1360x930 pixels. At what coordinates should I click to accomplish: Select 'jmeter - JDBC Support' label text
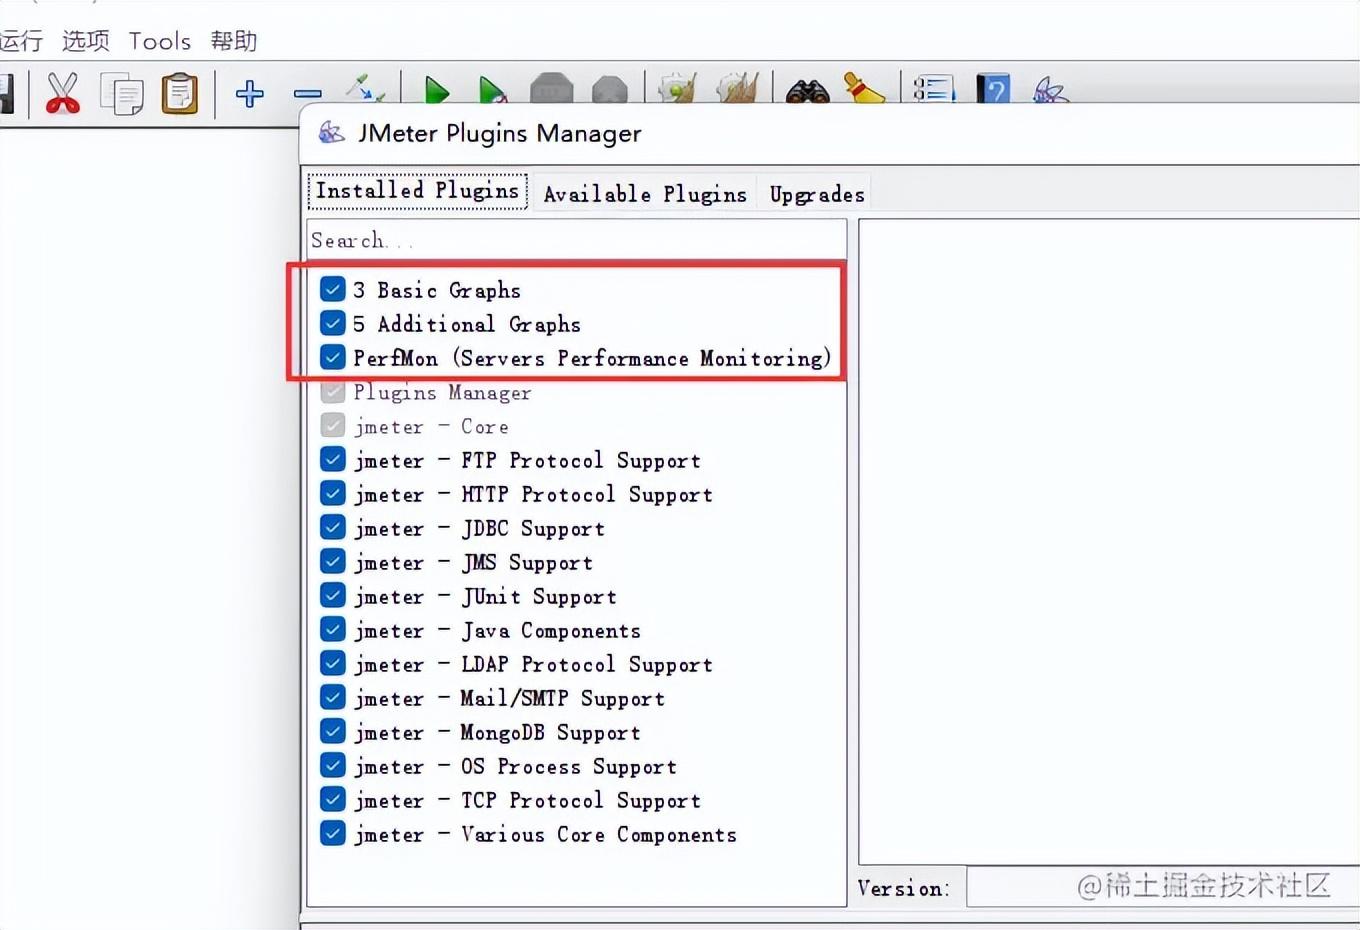[x=479, y=528]
